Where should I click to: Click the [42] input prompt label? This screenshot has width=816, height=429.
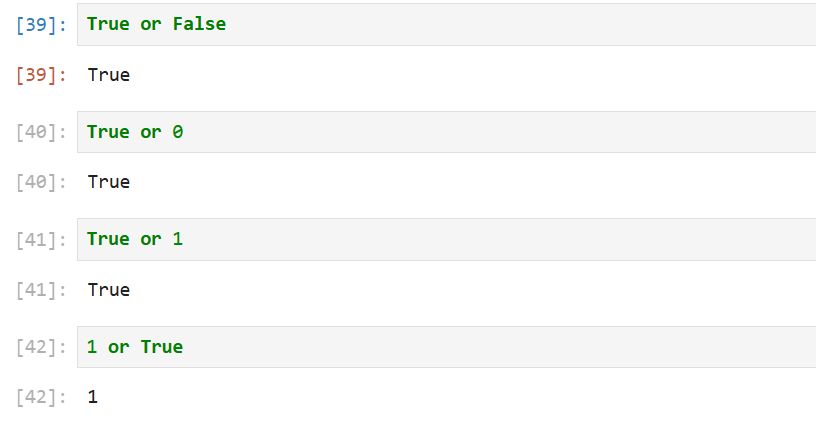(41, 347)
